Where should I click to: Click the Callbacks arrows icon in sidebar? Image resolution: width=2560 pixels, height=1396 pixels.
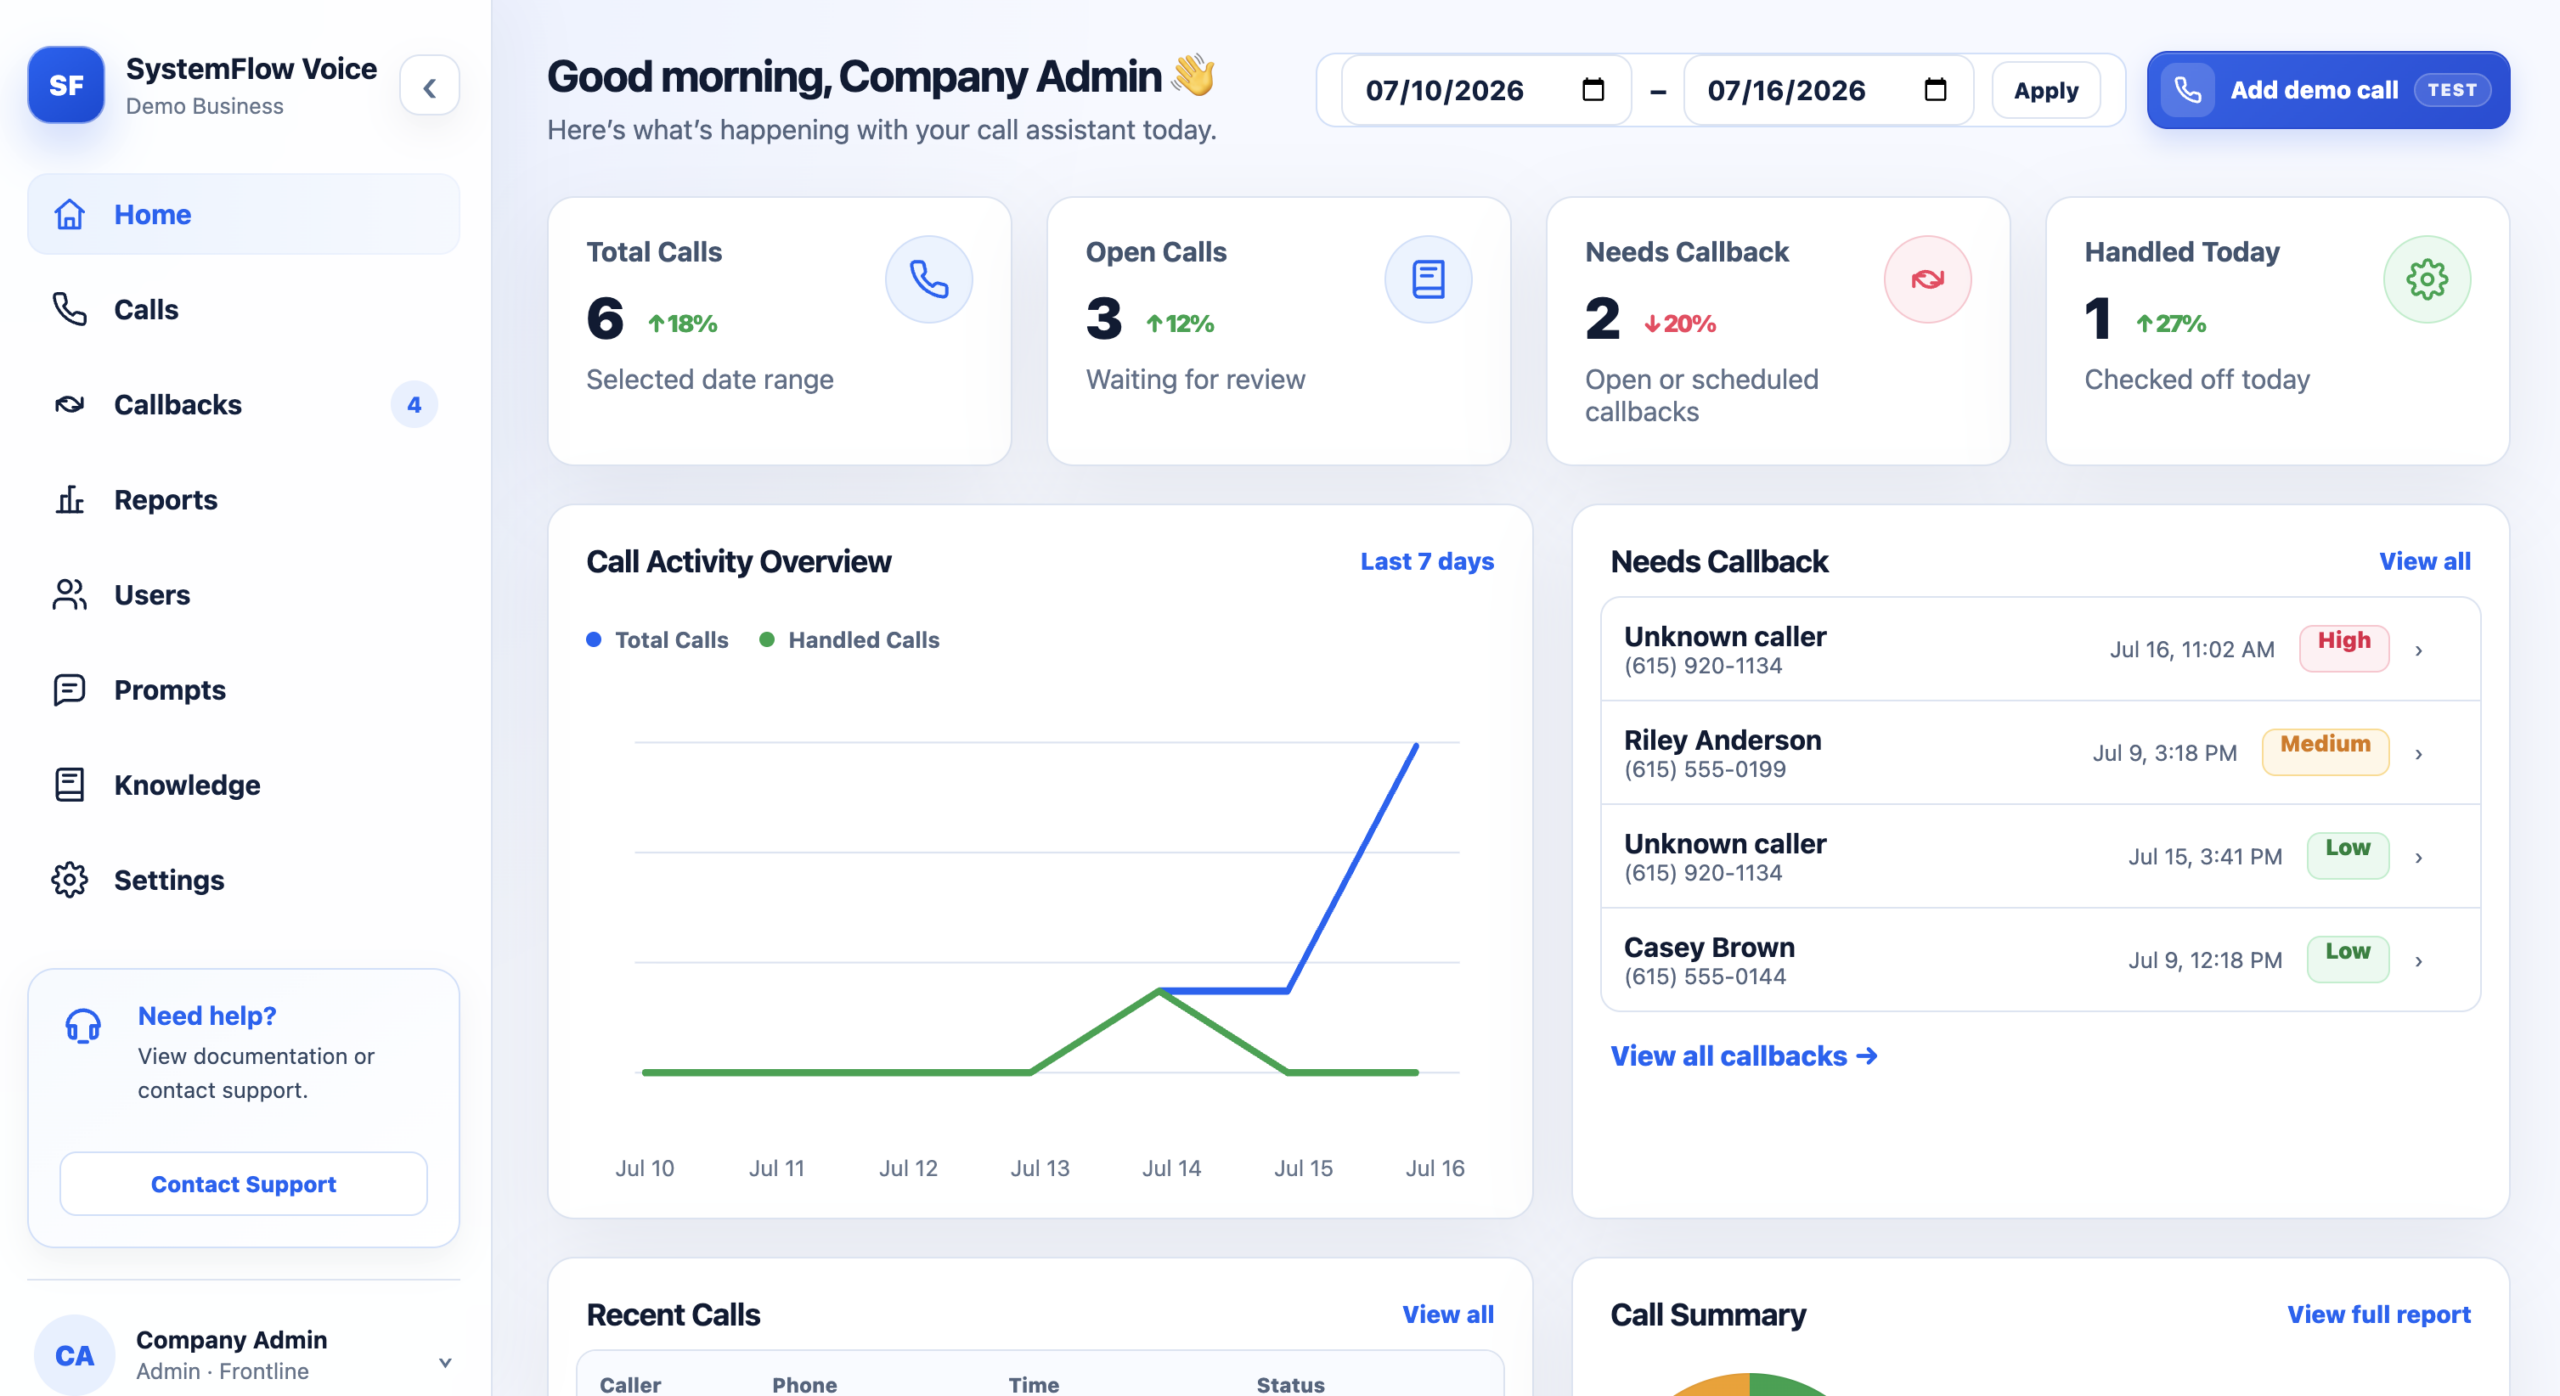[69, 404]
